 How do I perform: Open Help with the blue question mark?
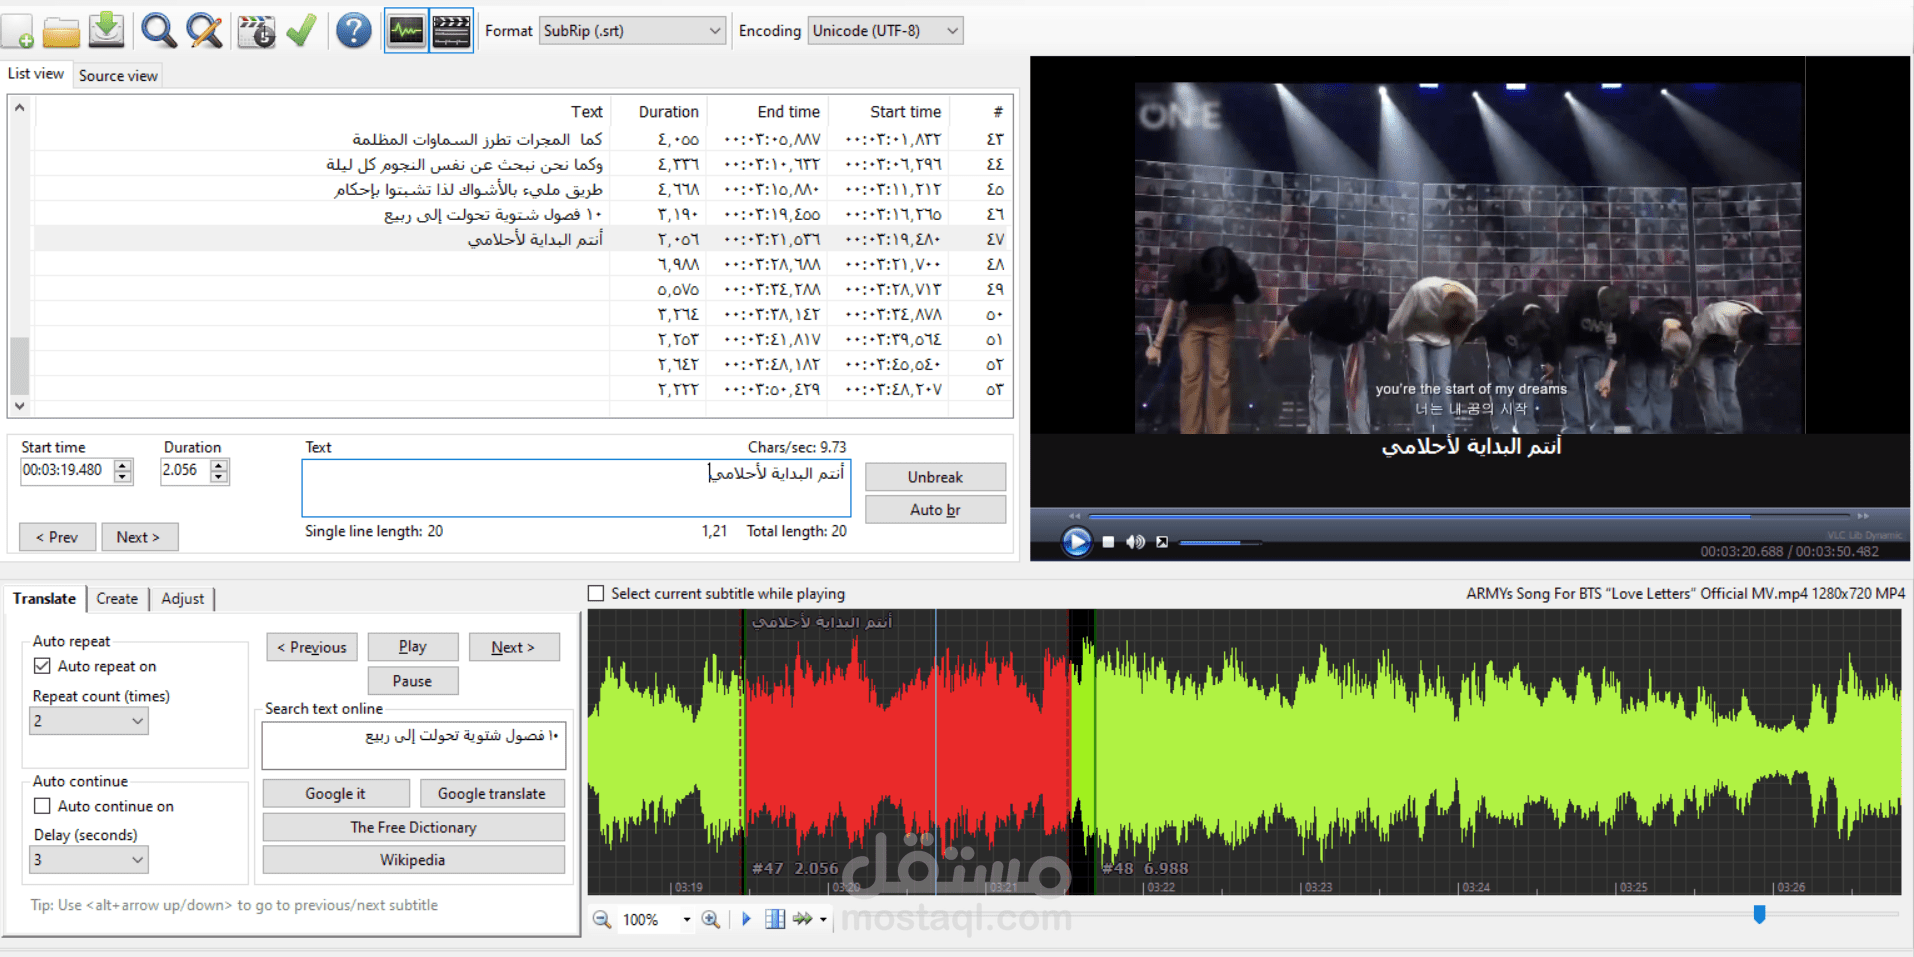(x=353, y=31)
